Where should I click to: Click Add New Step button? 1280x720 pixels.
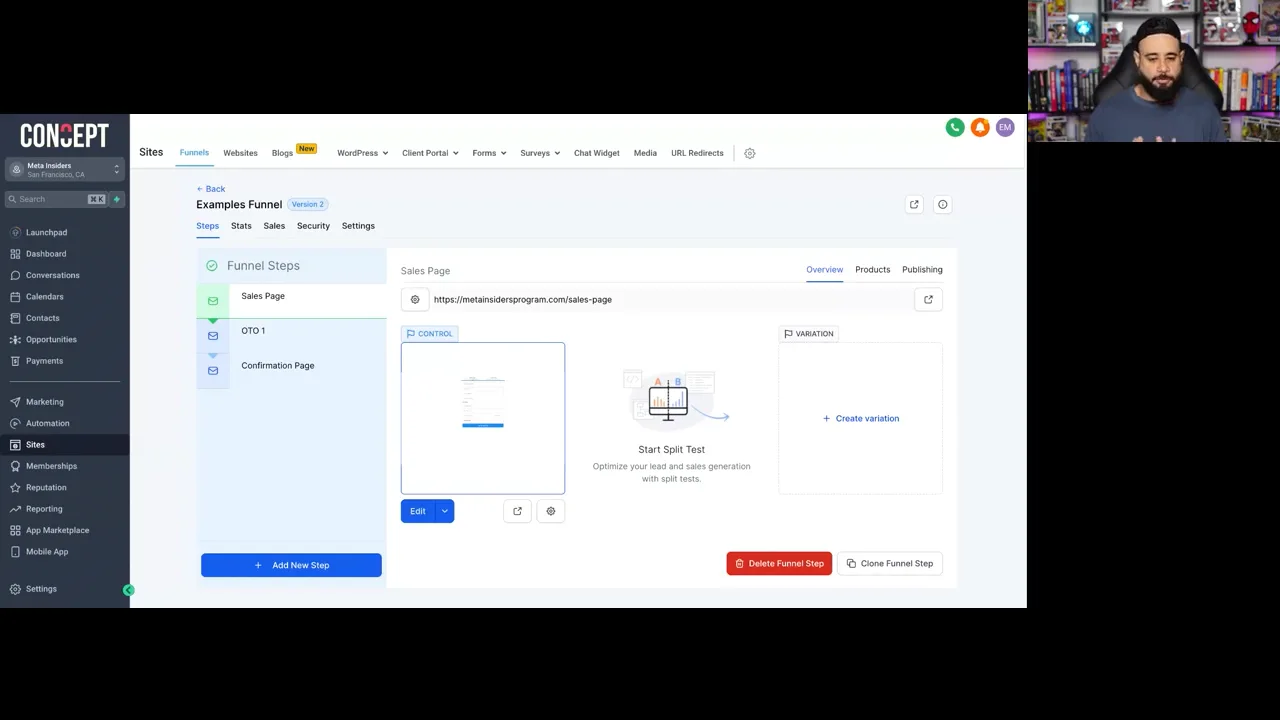point(291,565)
